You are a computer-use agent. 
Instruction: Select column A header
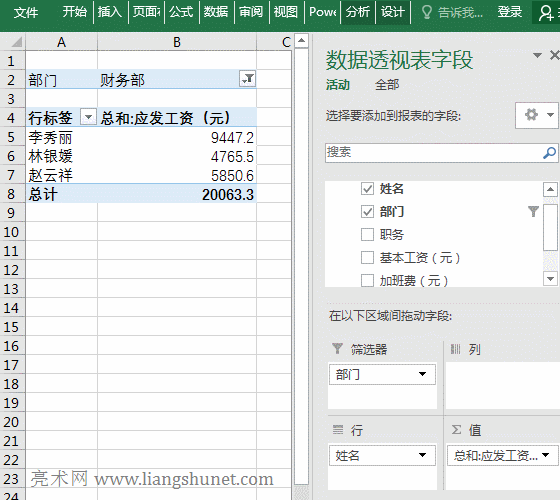(61, 42)
